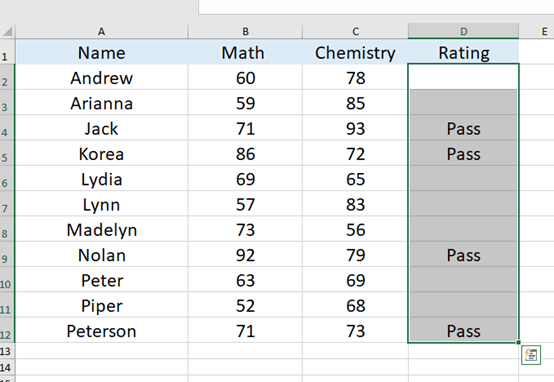This screenshot has width=554, height=382.
Task: Click Jack's Chemistry score 93
Action: [355, 128]
